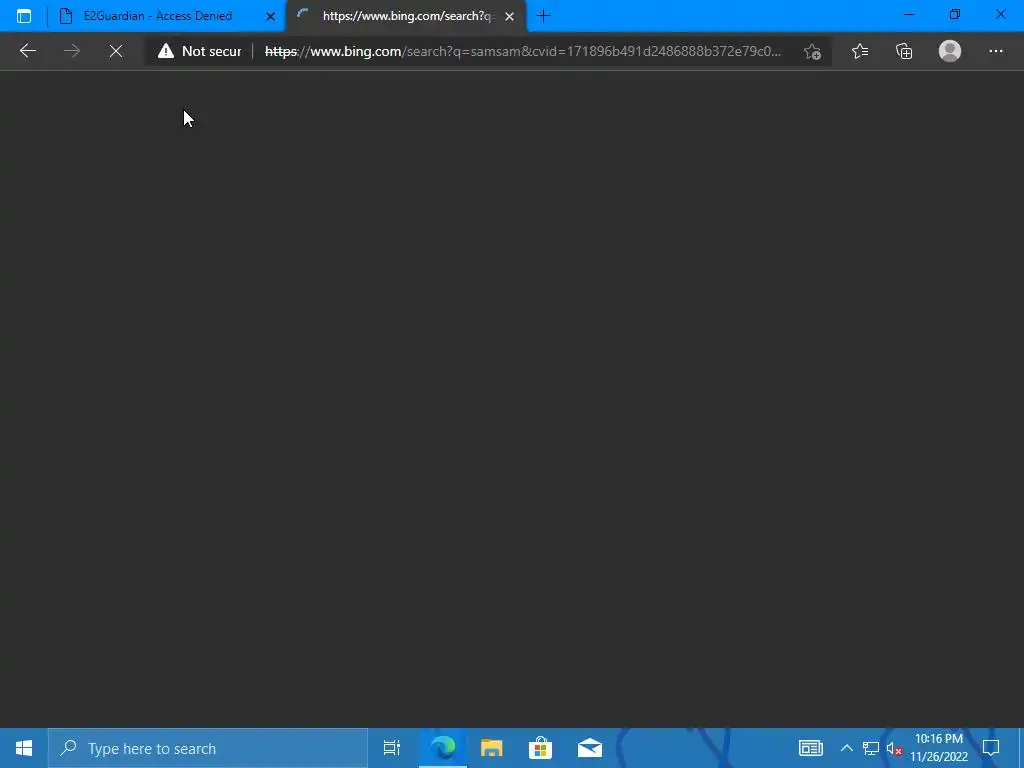The width and height of the screenshot is (1024, 768).
Task: Stop loading the page
Action: (x=116, y=51)
